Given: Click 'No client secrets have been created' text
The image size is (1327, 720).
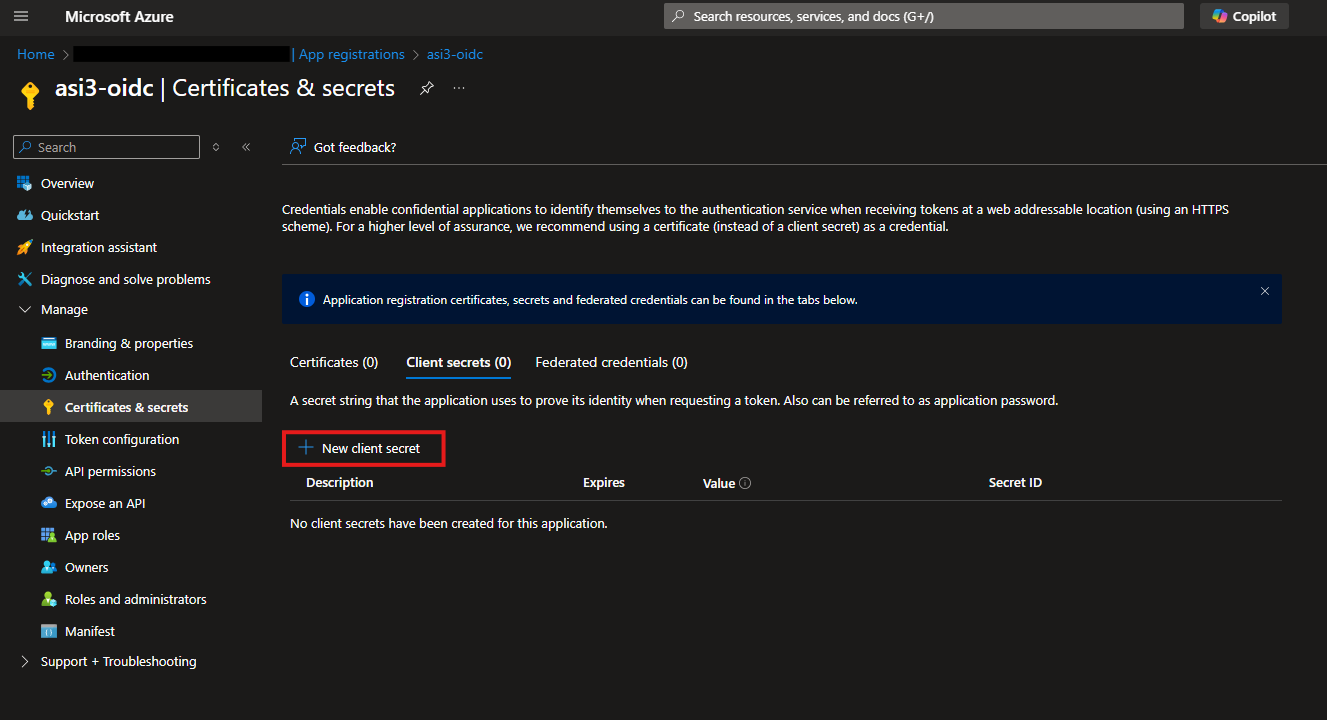Looking at the screenshot, I should tap(448, 523).
